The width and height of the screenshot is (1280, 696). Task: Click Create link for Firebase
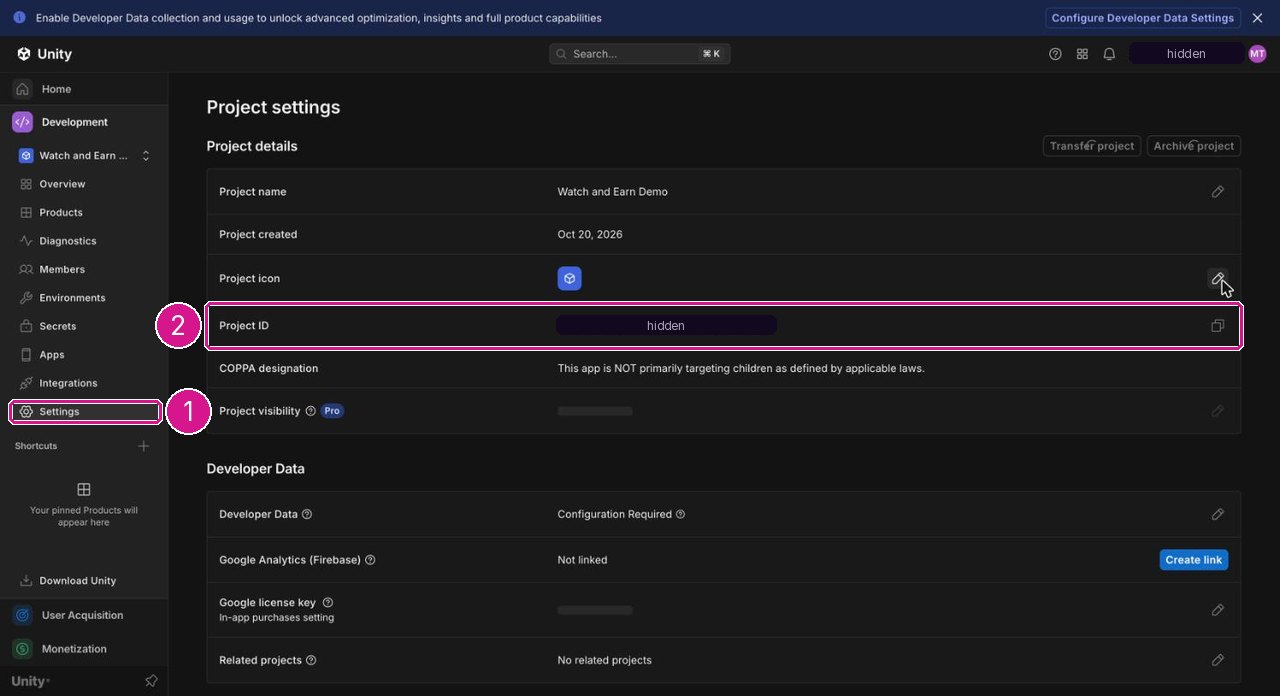point(1194,560)
